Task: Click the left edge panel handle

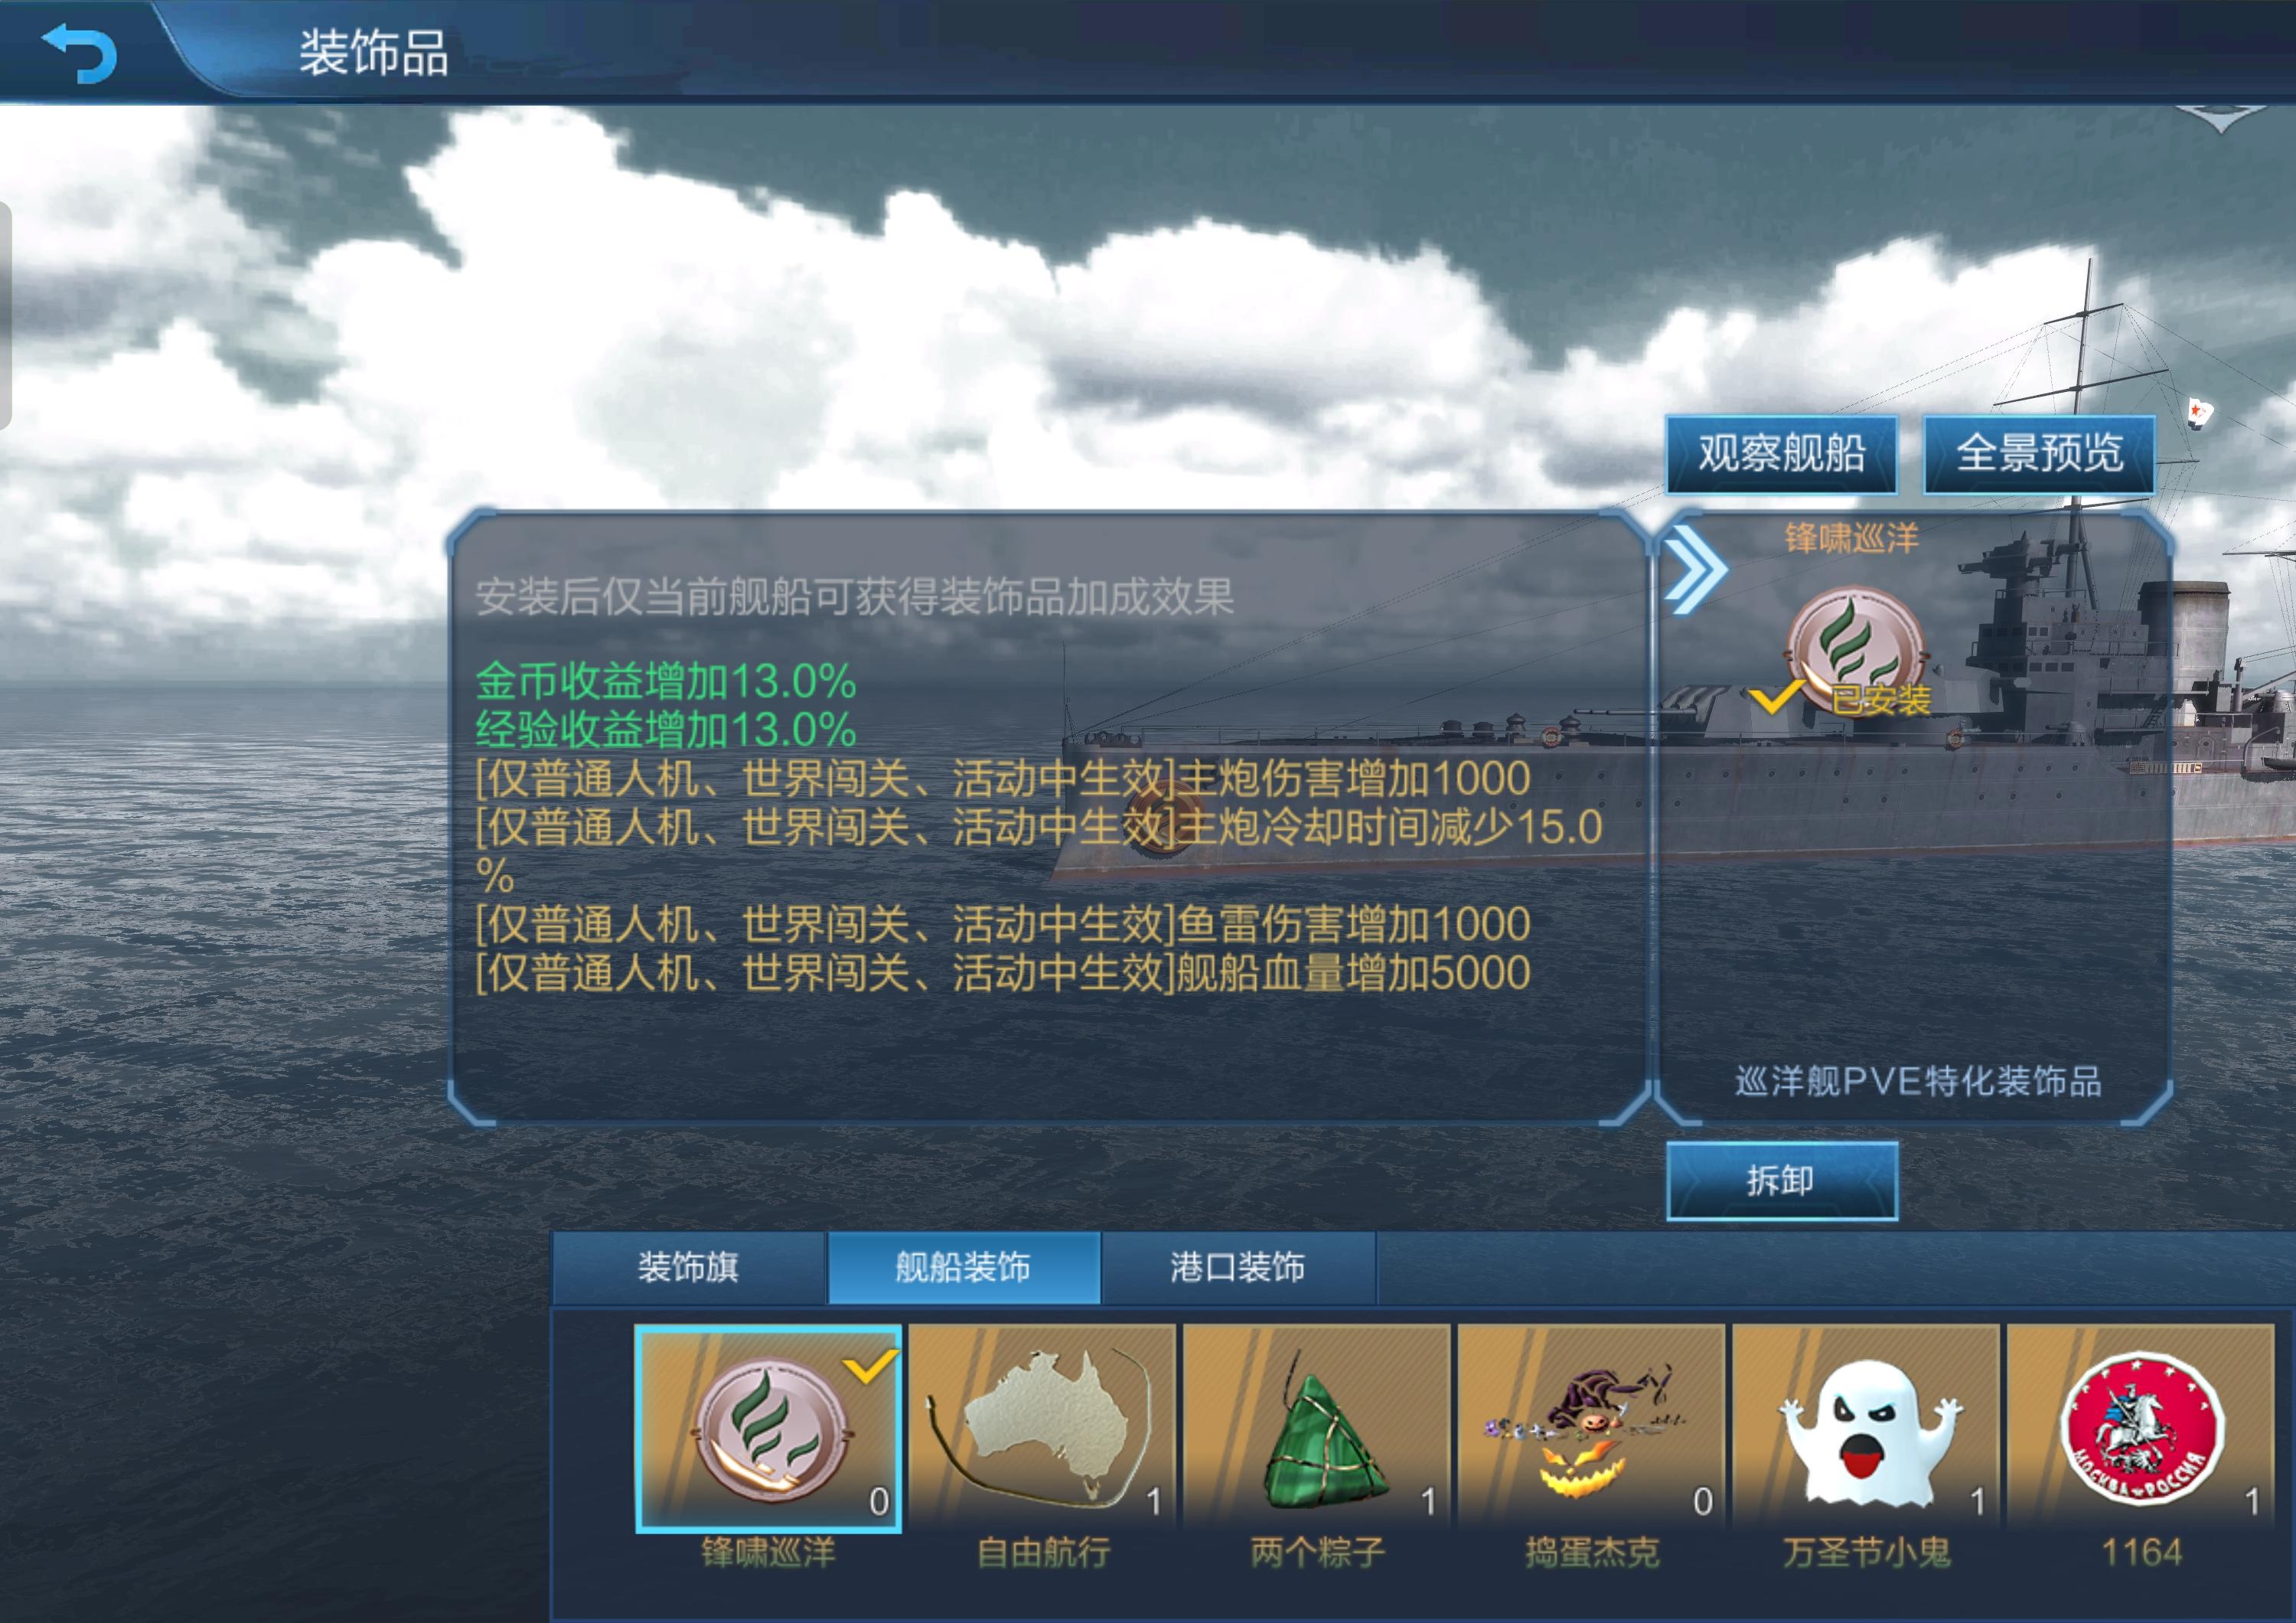Action: tap(5, 315)
